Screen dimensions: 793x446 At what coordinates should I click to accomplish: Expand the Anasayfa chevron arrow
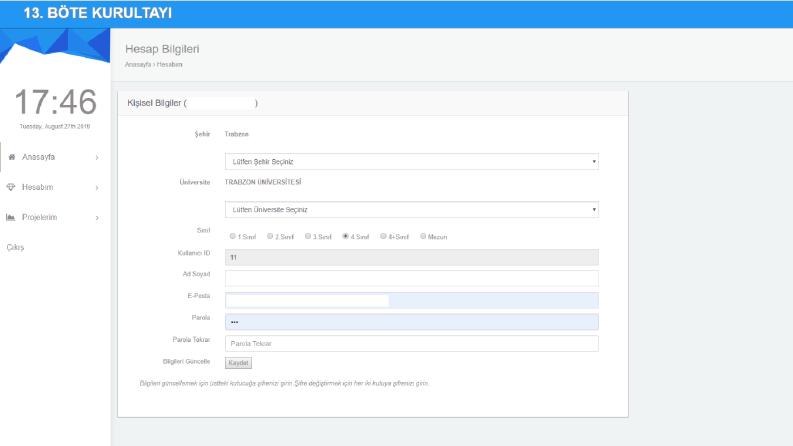coord(97,158)
